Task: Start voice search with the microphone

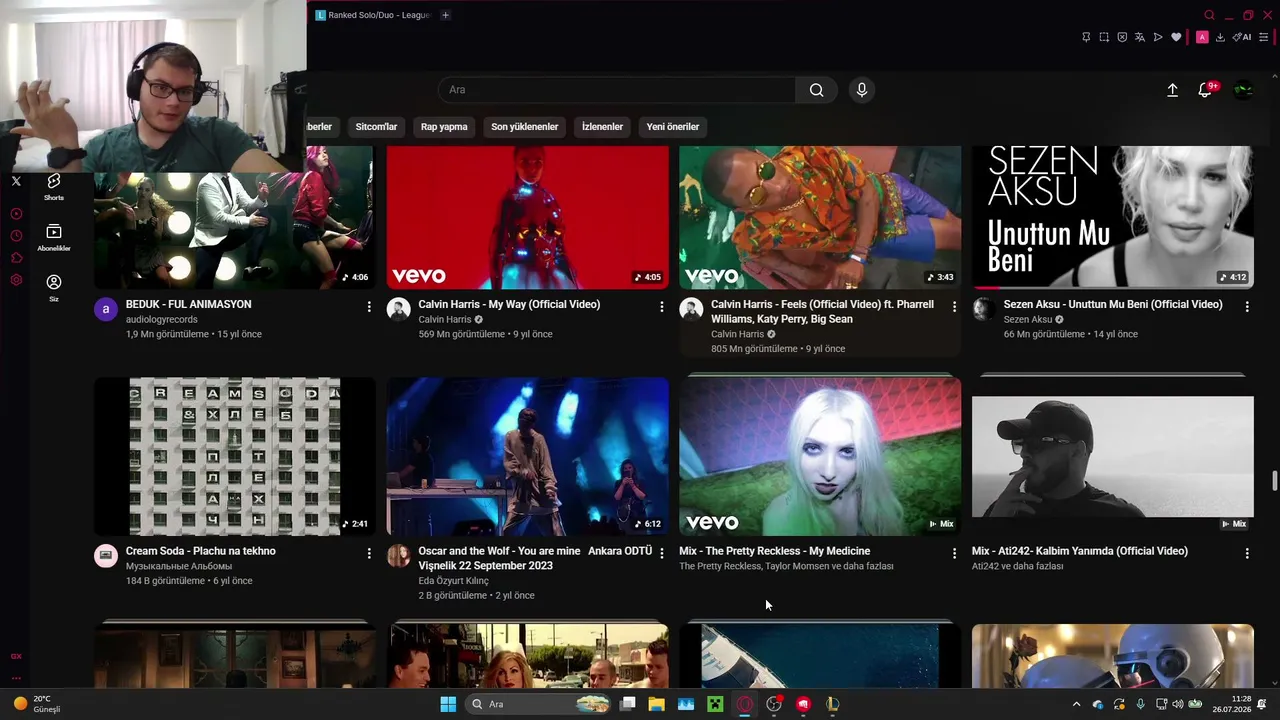Action: pyautogui.click(x=862, y=90)
